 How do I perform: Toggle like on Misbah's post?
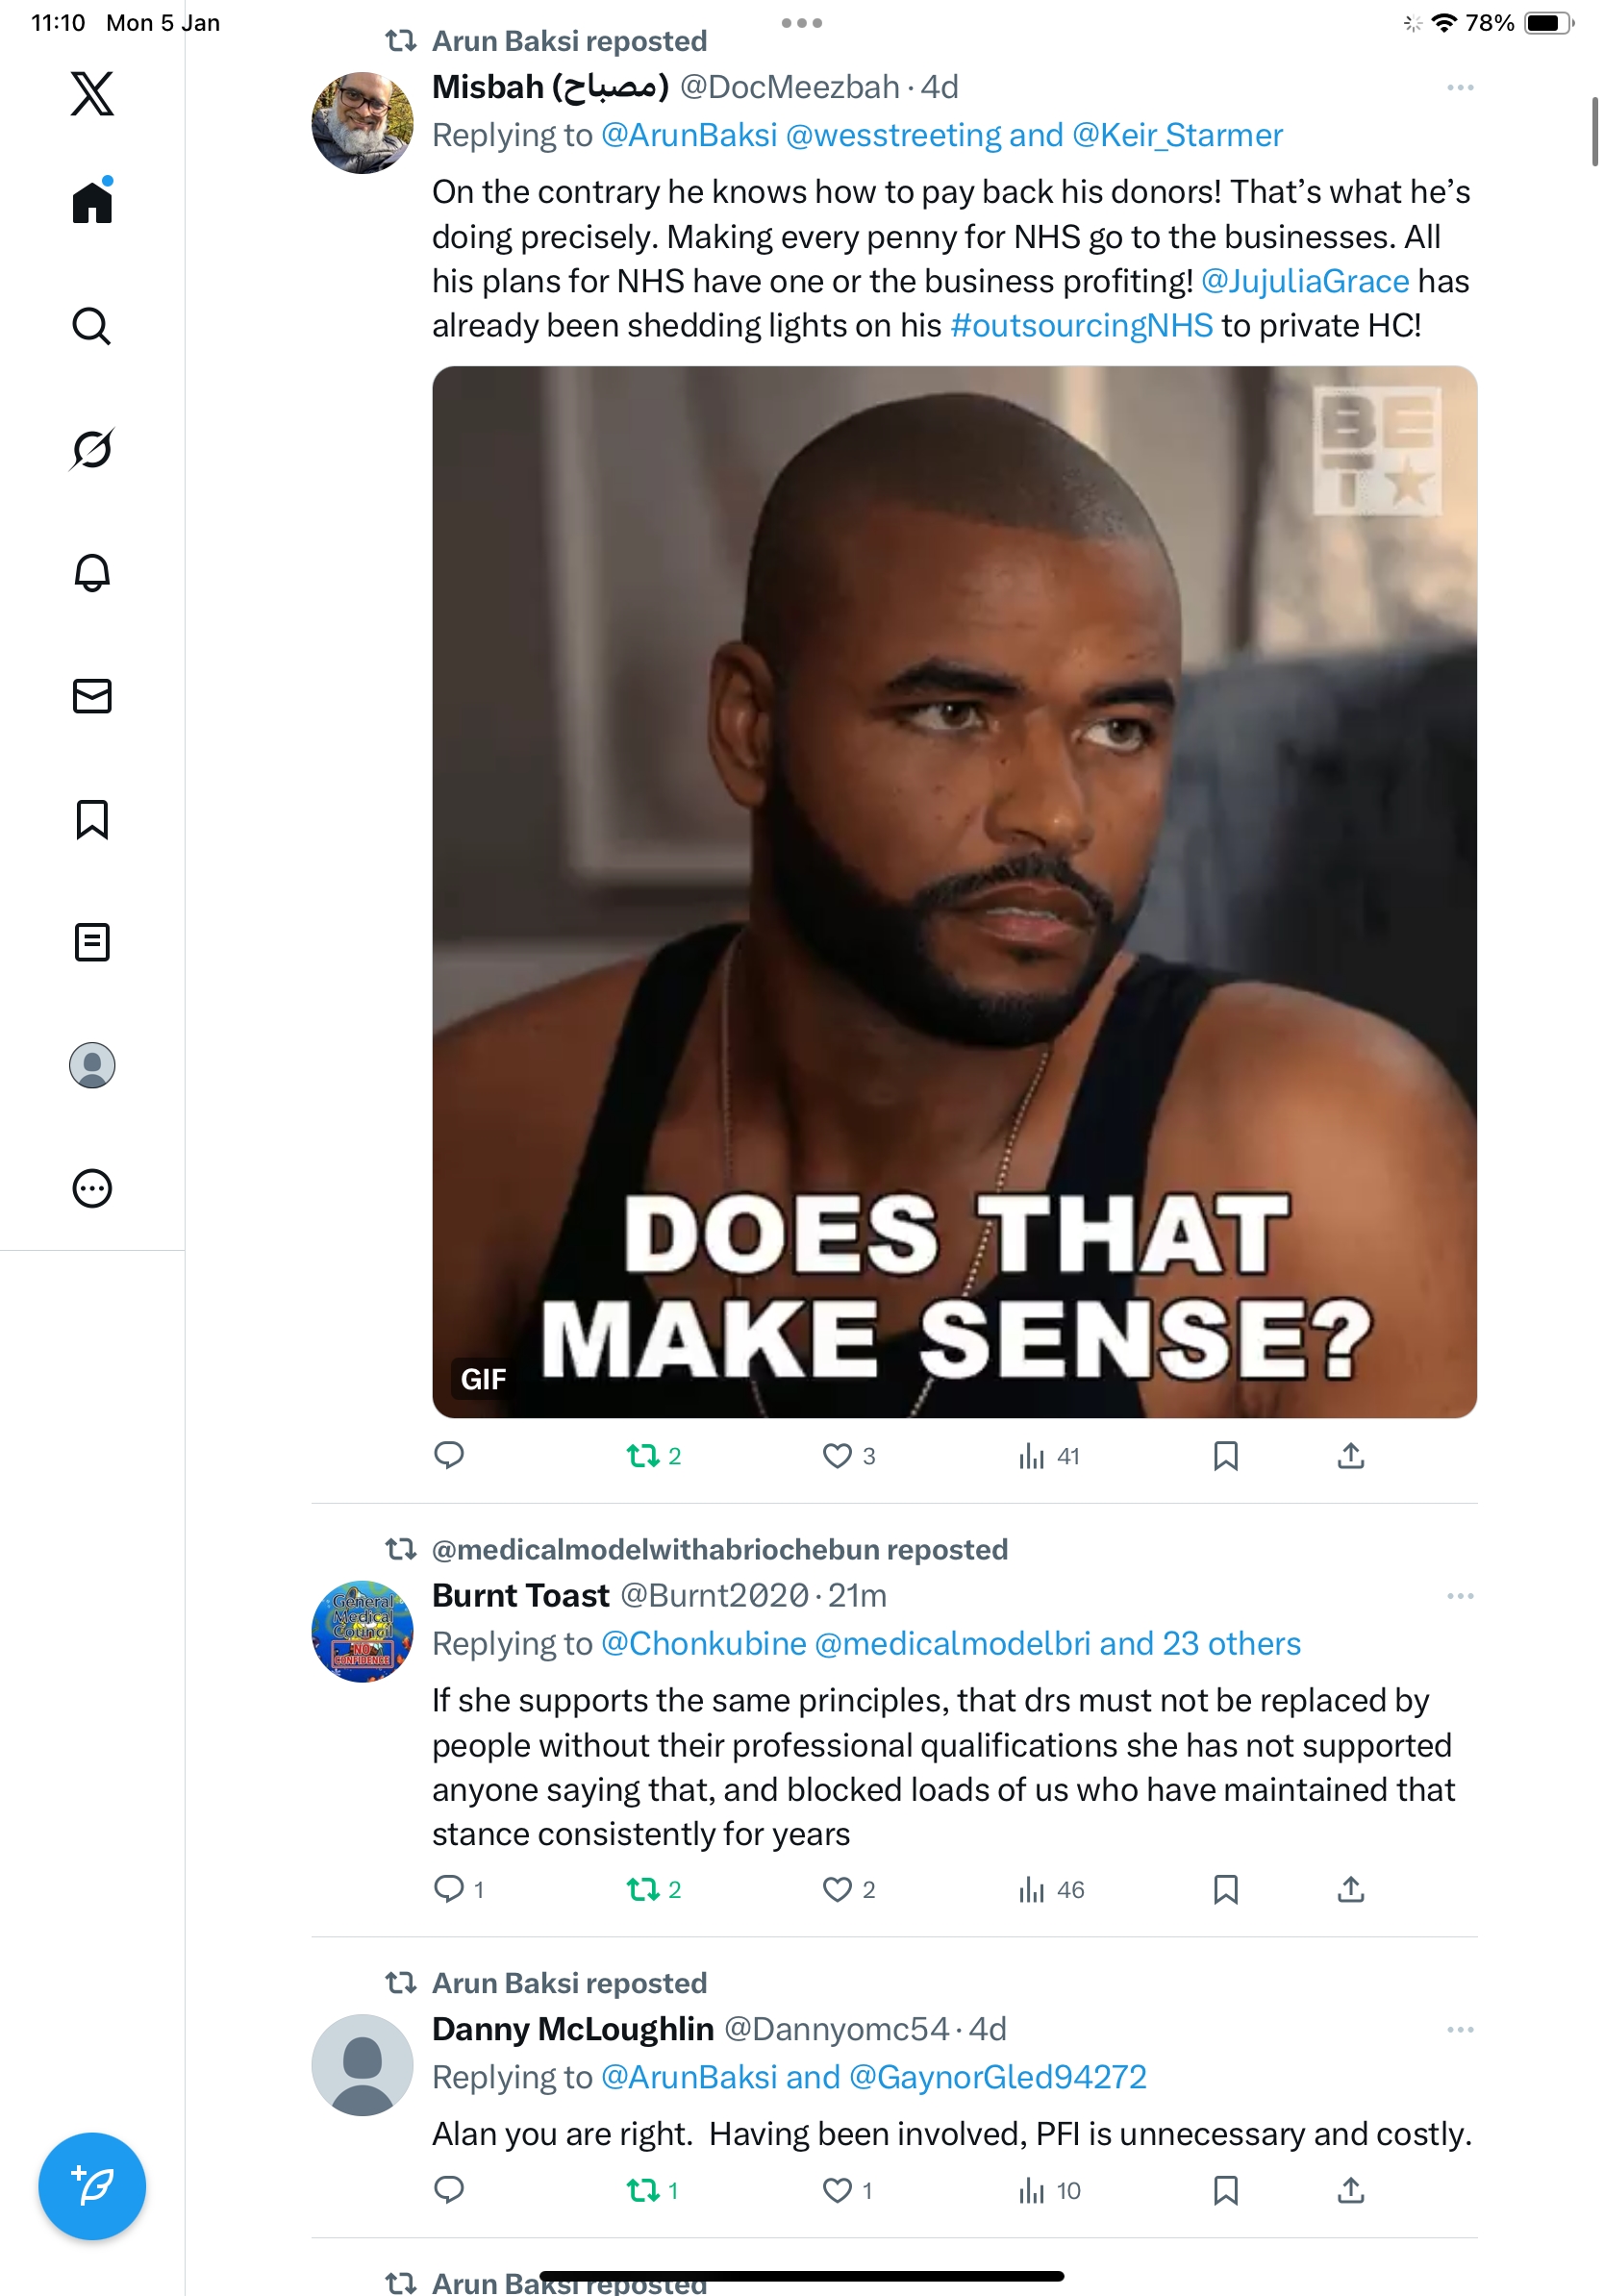point(837,1456)
